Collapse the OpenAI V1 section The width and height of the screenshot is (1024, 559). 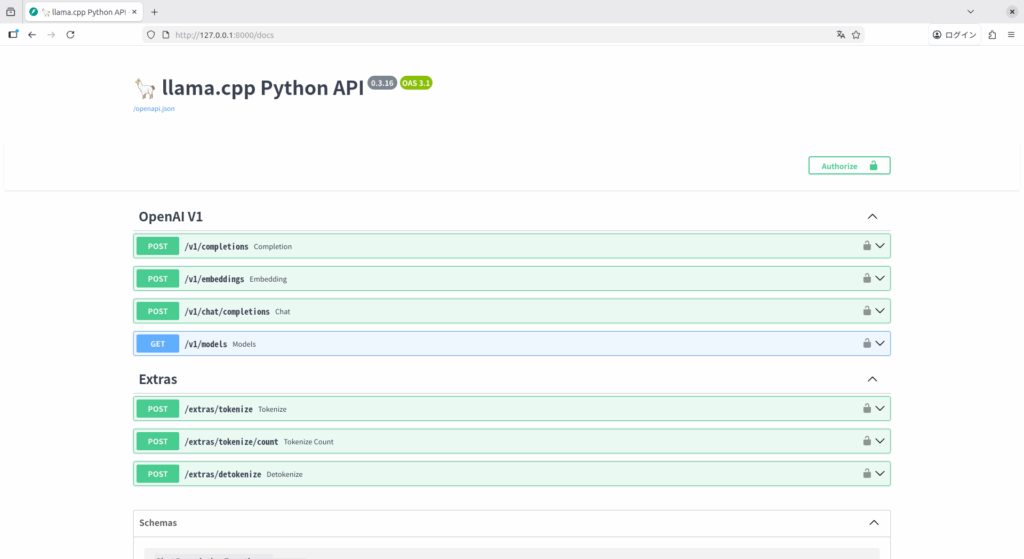tap(872, 217)
